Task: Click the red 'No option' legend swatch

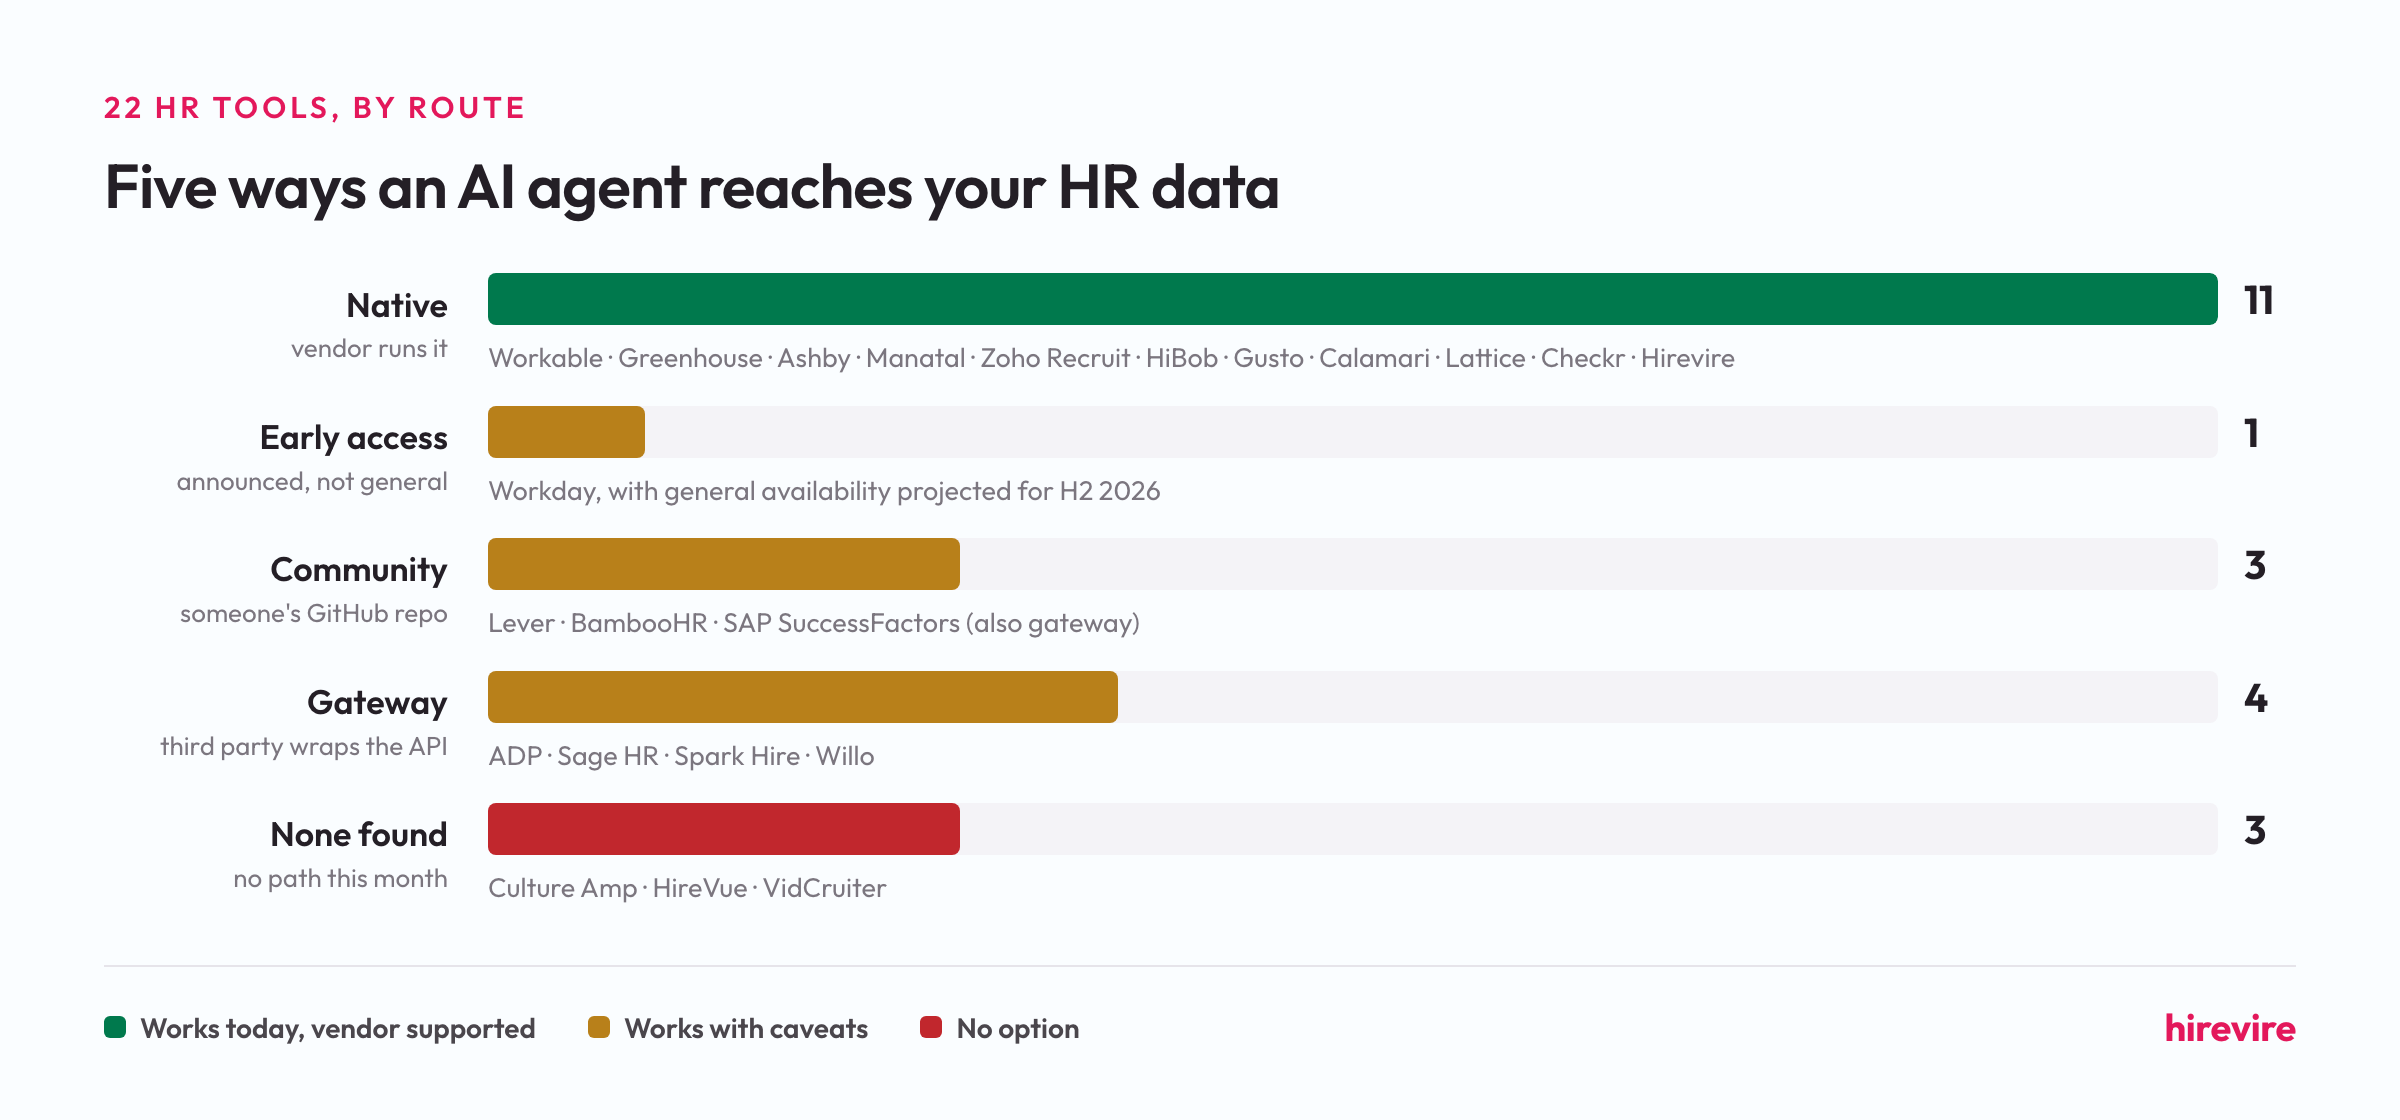Action: [x=931, y=1027]
